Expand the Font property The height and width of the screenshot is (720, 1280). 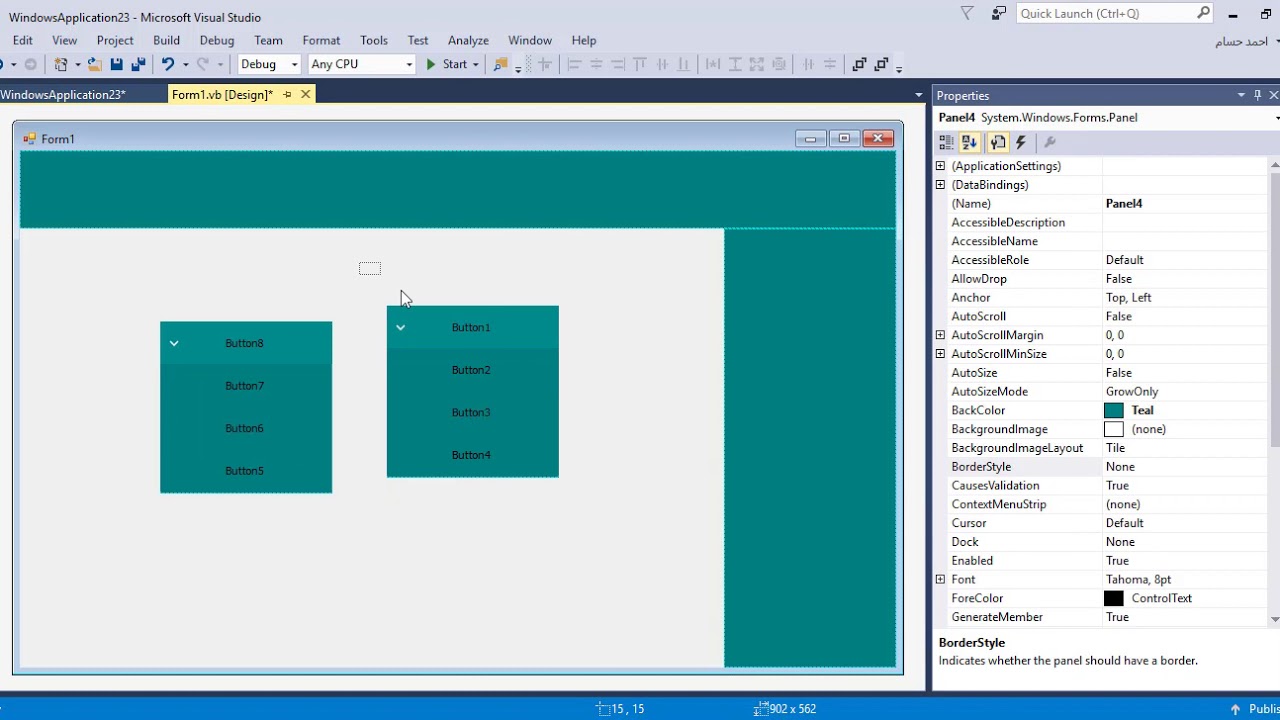pos(940,579)
